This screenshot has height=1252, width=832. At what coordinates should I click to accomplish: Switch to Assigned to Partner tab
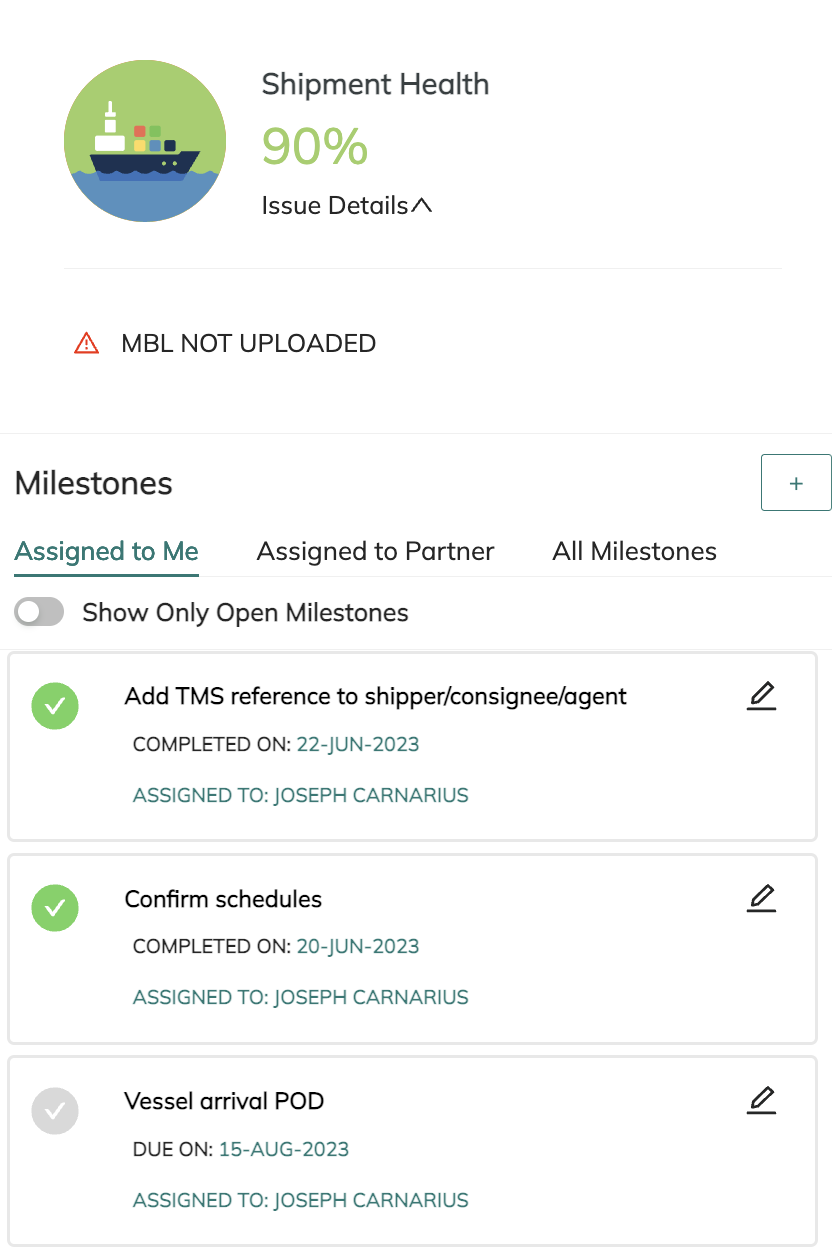(x=375, y=552)
